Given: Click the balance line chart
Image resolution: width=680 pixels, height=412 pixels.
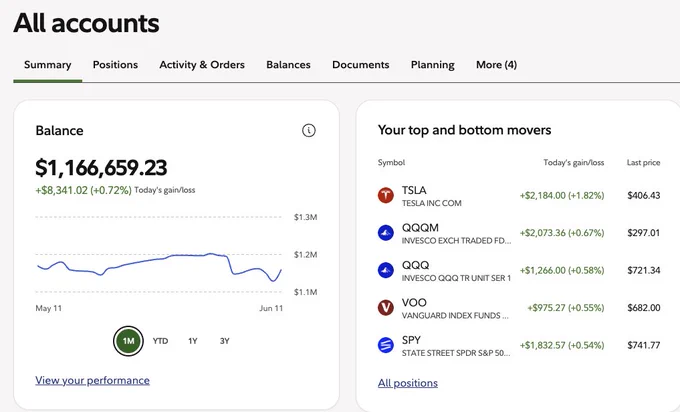Looking at the screenshot, I should point(160,266).
